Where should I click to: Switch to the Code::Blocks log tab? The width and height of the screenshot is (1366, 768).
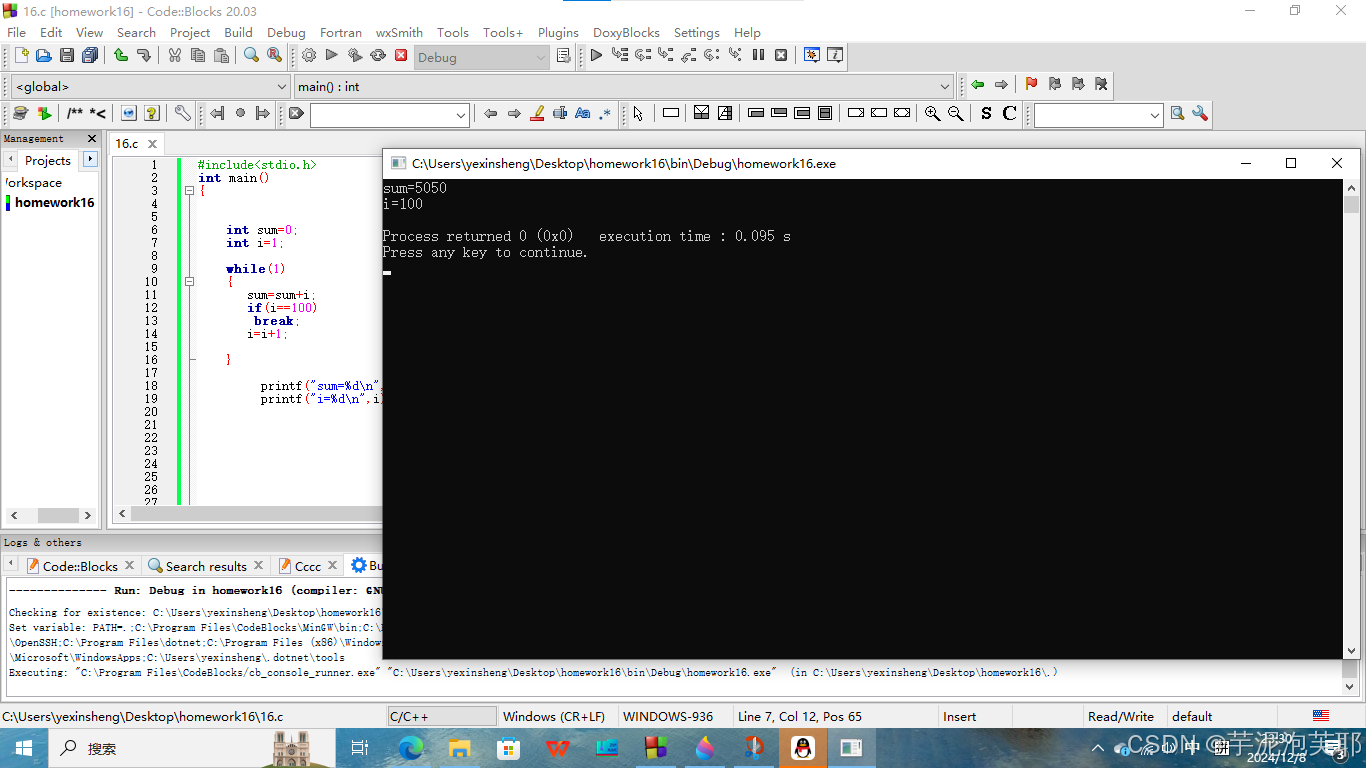[80, 566]
